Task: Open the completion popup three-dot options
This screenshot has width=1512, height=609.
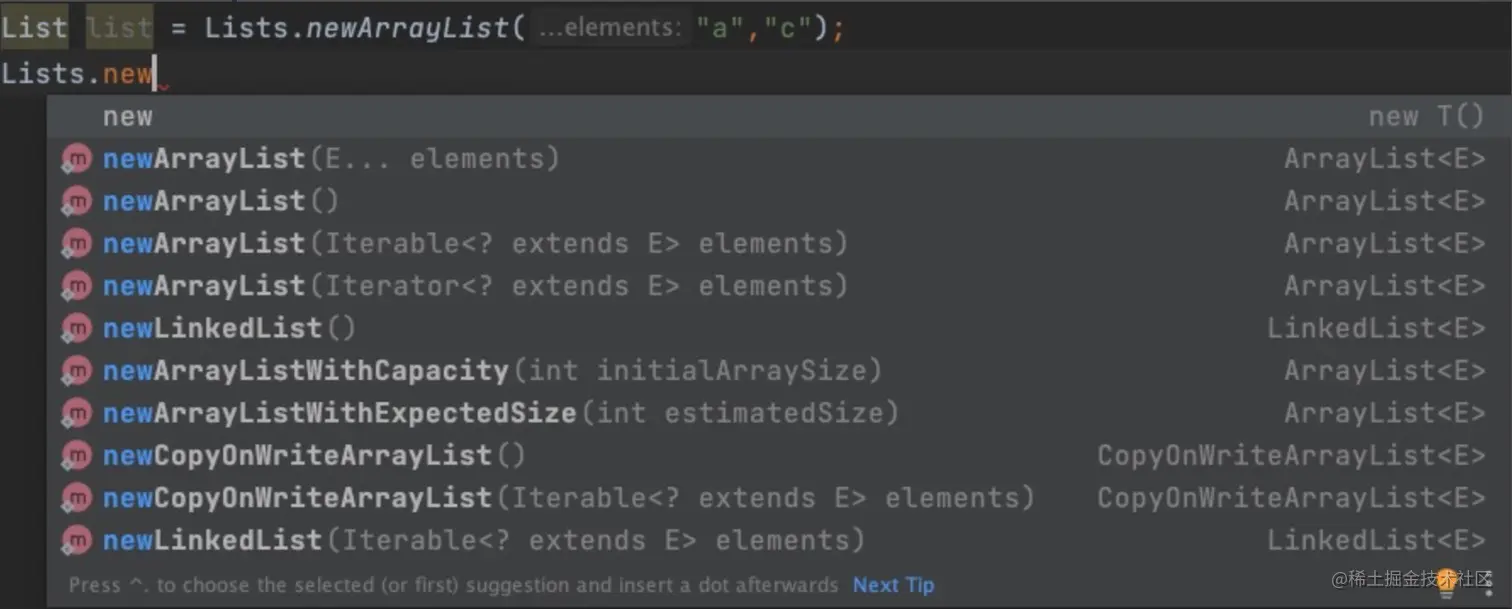Action: point(1489,584)
